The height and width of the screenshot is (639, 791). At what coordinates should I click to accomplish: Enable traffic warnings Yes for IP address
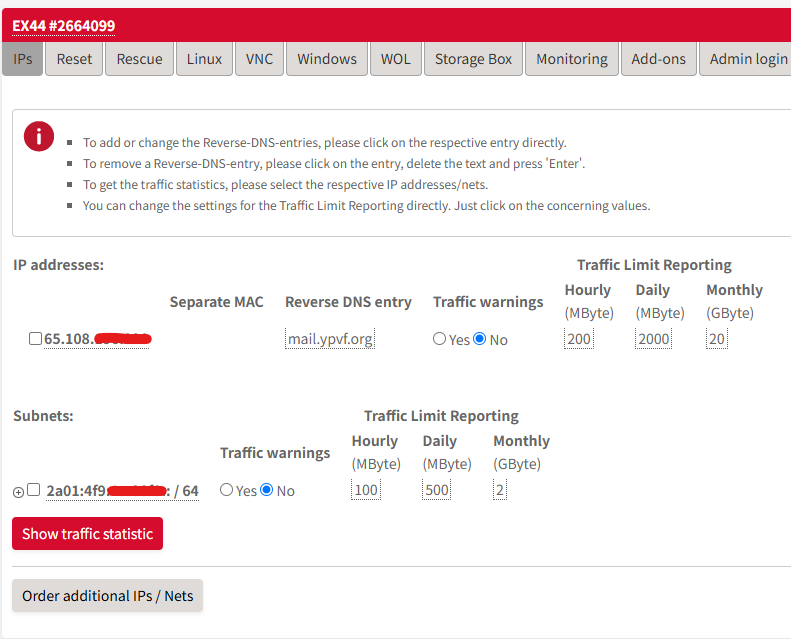pyautogui.click(x=439, y=338)
